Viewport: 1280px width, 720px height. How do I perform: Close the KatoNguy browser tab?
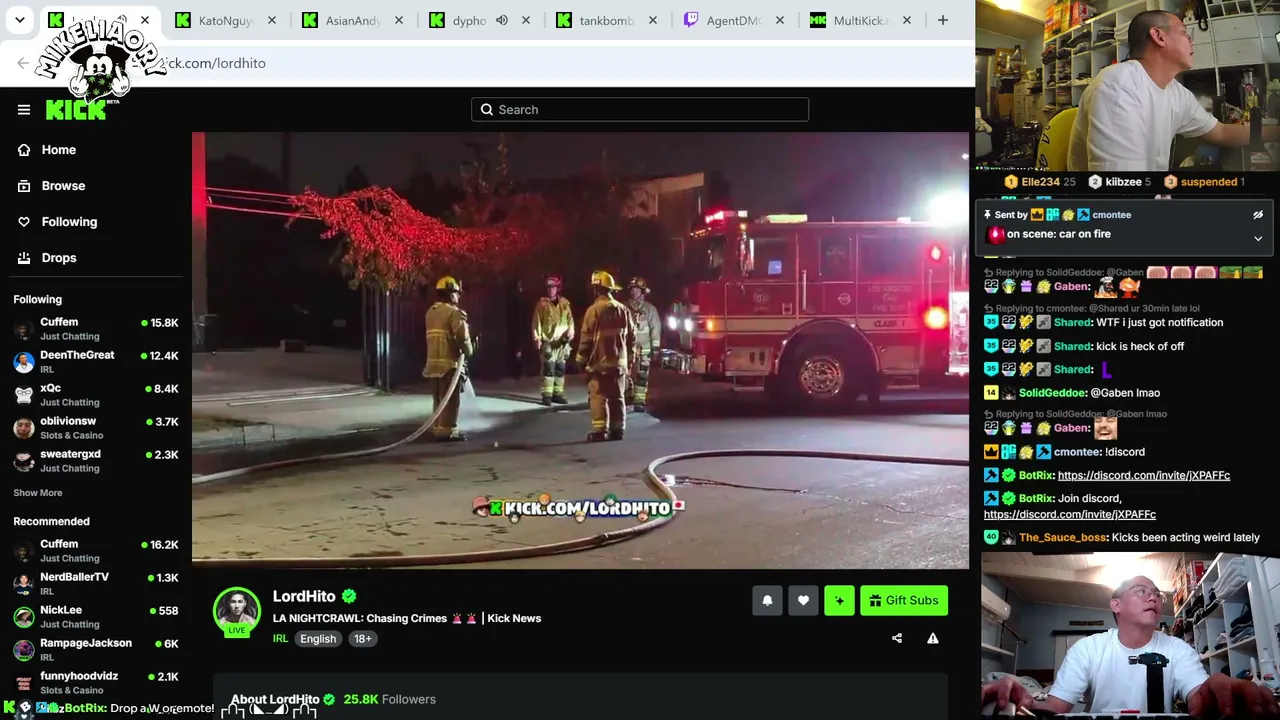(272, 20)
